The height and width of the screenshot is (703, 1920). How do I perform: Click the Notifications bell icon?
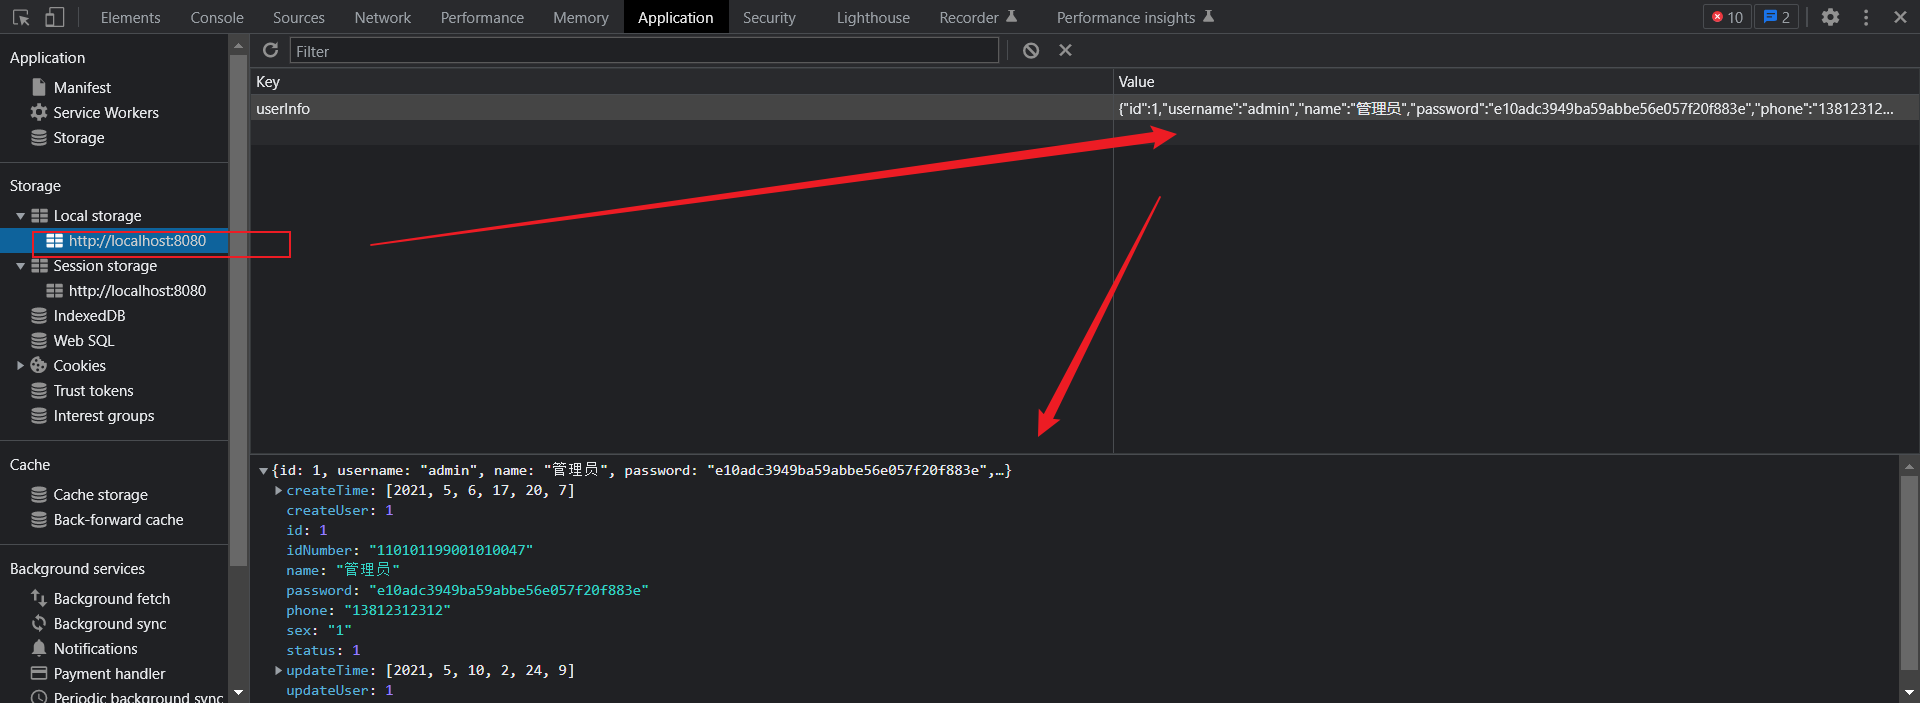(x=39, y=648)
